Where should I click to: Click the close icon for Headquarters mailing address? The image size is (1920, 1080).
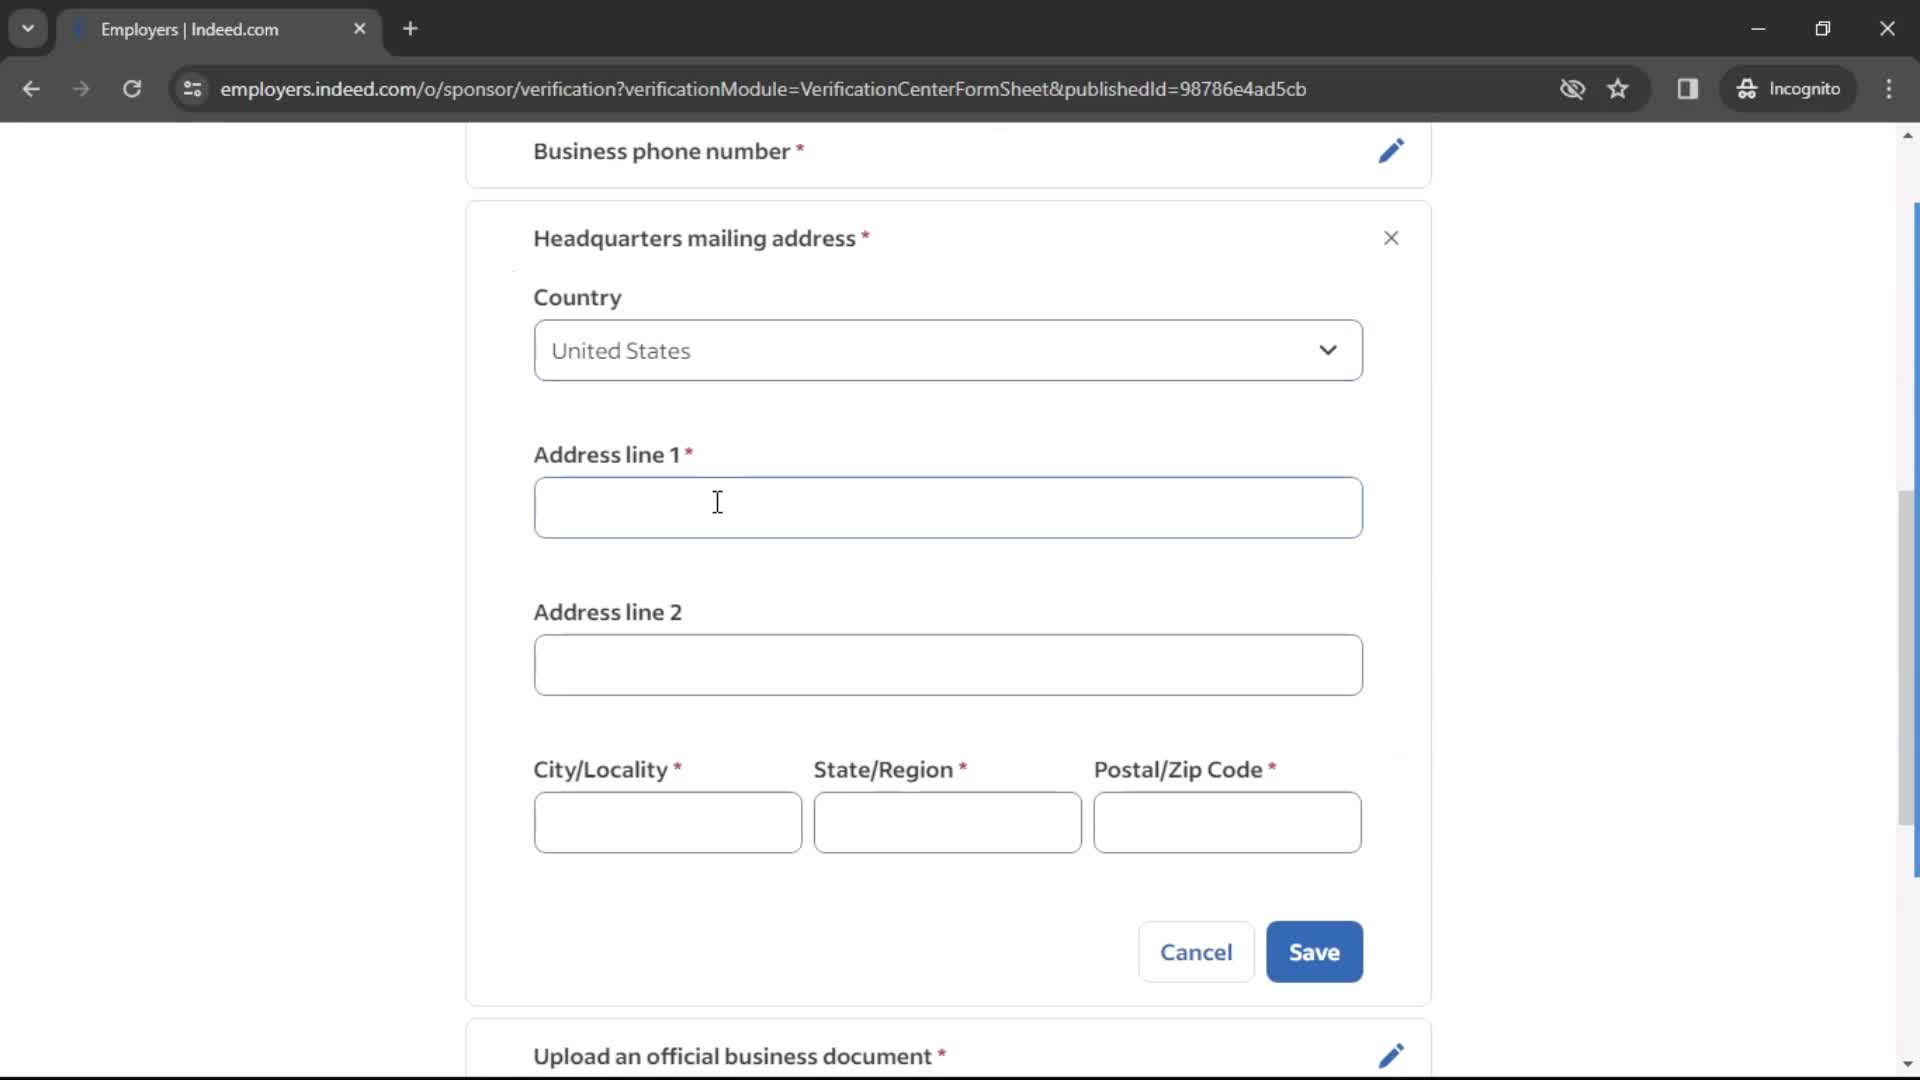tap(1391, 237)
